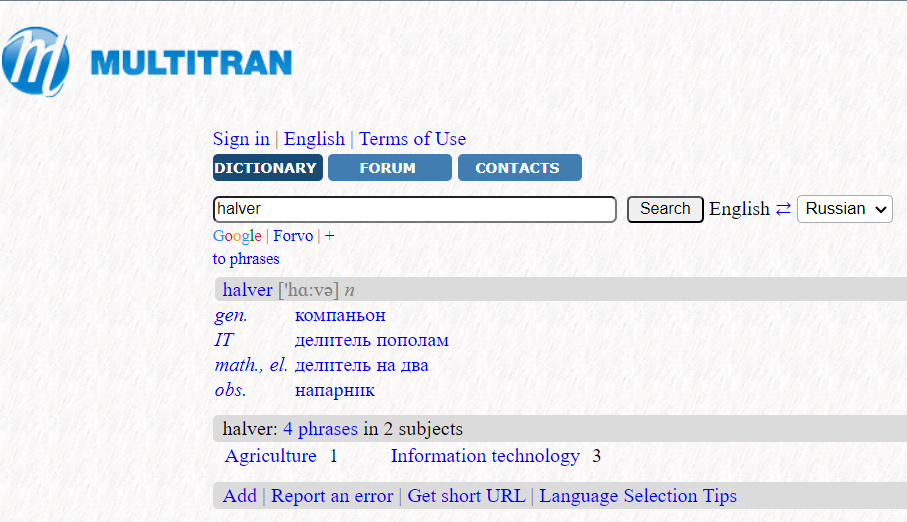Click the English interface language link
Viewport: 907px width, 522px height.
(314, 139)
